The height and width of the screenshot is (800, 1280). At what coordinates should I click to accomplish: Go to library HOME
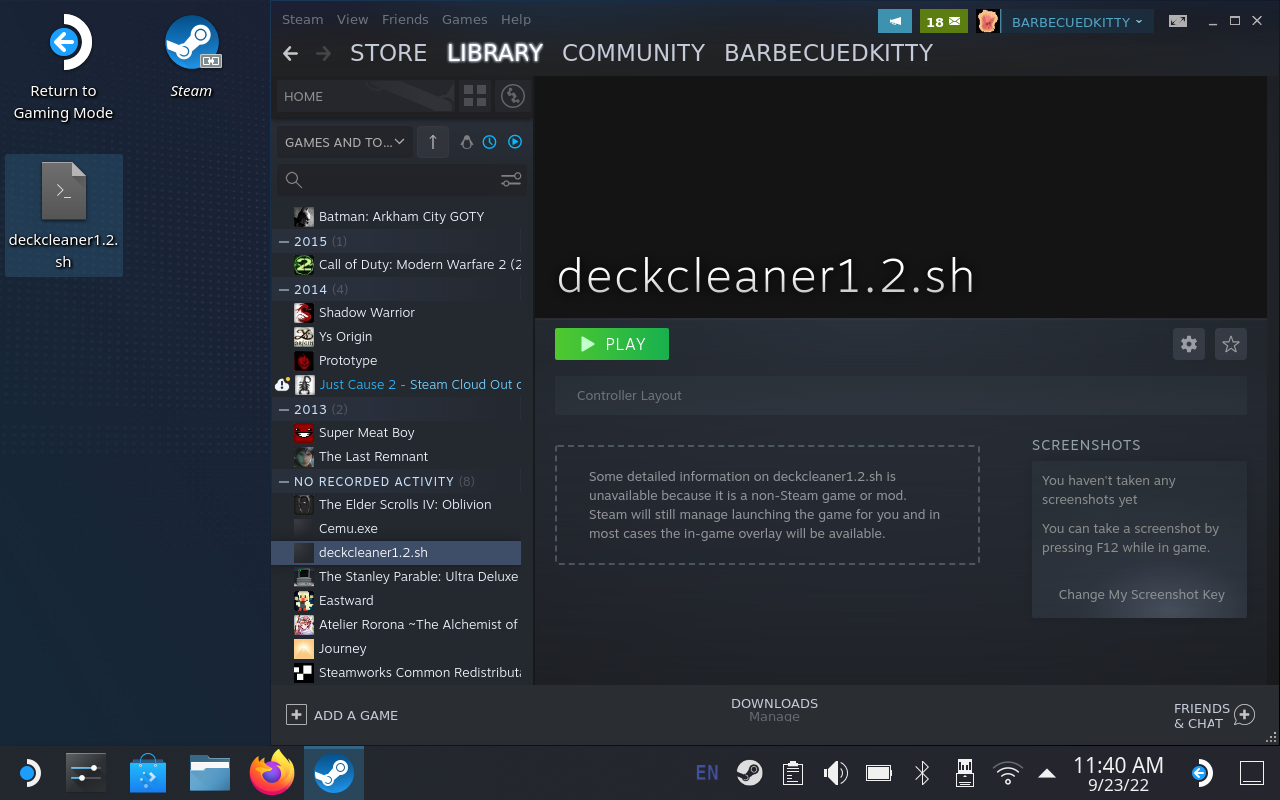click(x=366, y=96)
